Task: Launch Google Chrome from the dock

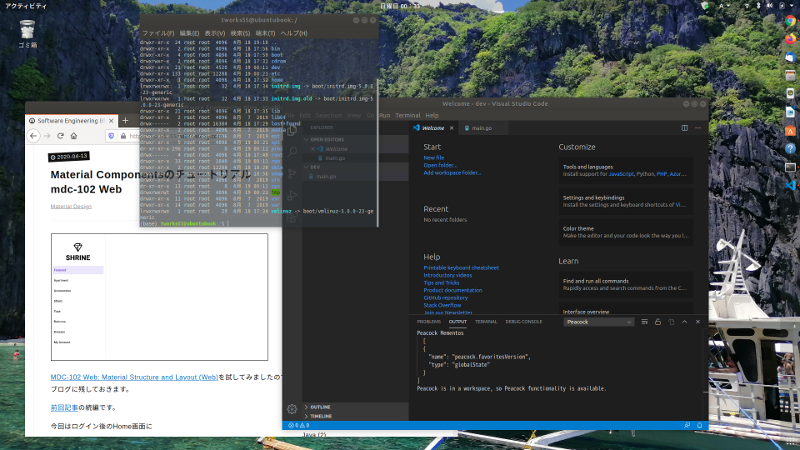Action: point(790,21)
